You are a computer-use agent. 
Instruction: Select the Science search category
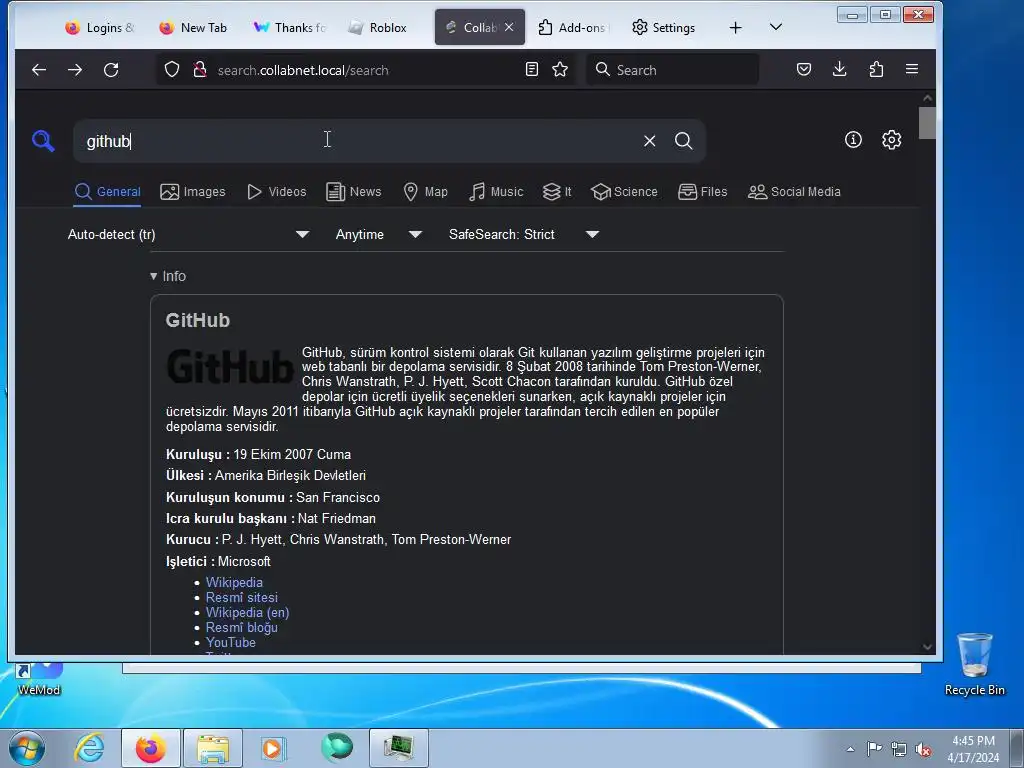(x=624, y=192)
